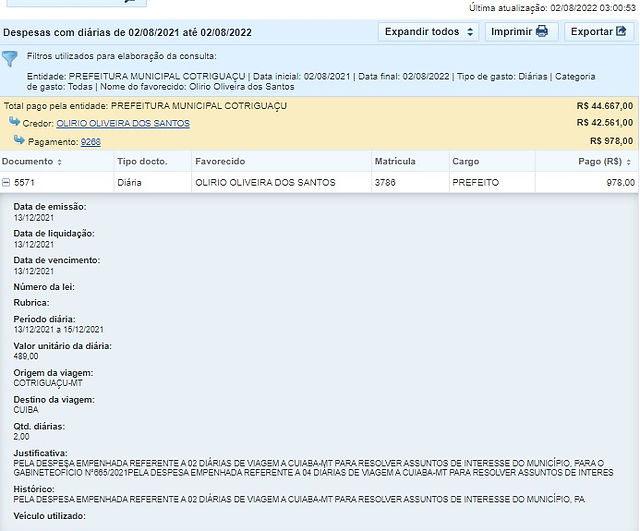This screenshot has width=640, height=531.
Task: Click favorecido OLIRIO OLIVEIRA DOS SANTOS cell
Action: point(265,182)
